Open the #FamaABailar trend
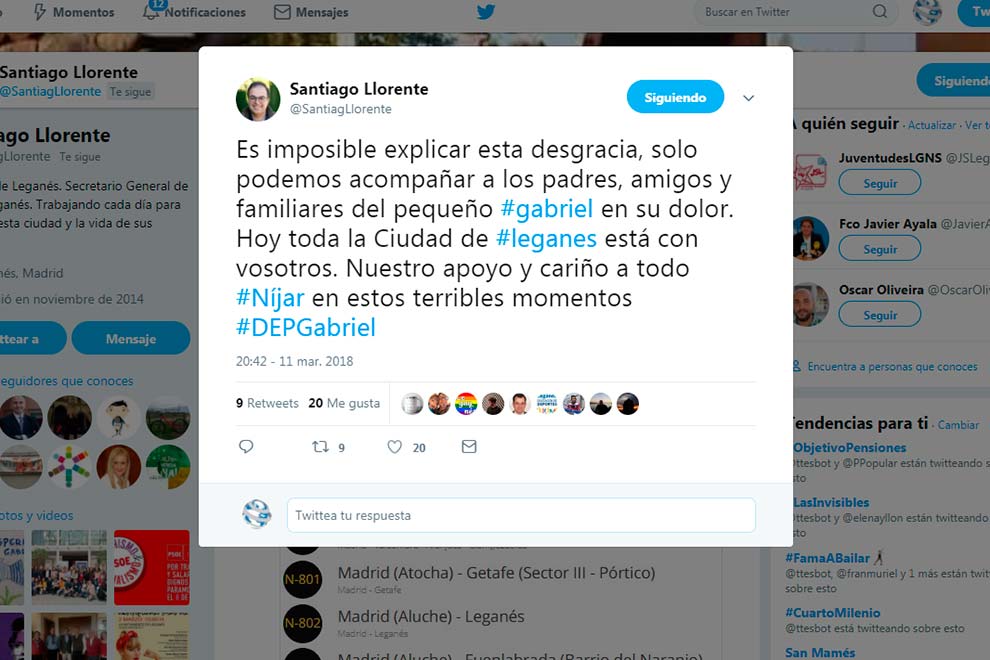 pos(827,558)
